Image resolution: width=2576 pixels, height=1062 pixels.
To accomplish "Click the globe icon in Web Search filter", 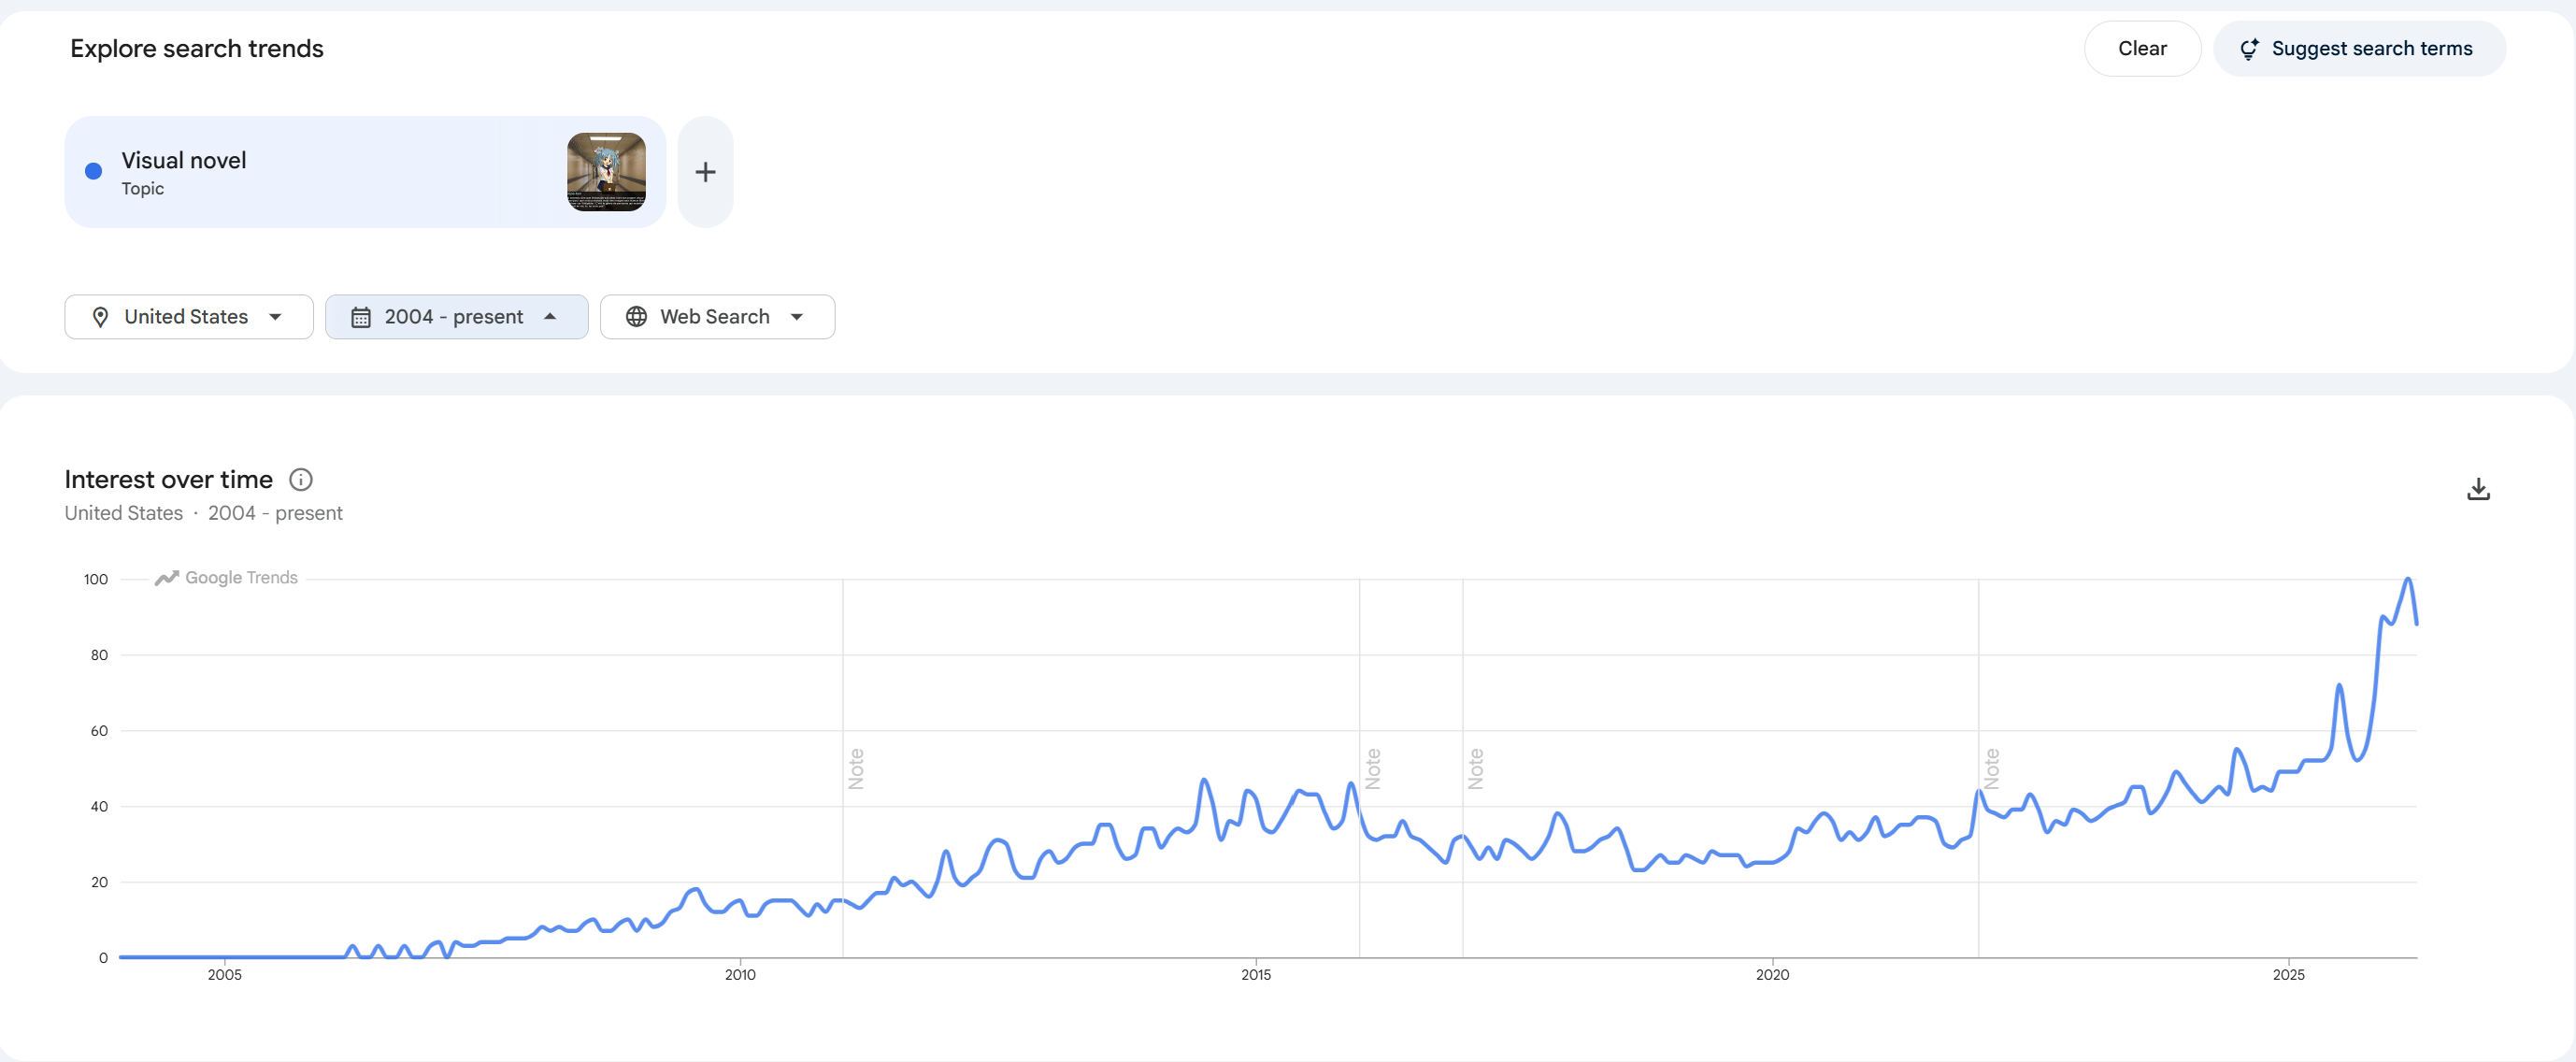I will 636,317.
